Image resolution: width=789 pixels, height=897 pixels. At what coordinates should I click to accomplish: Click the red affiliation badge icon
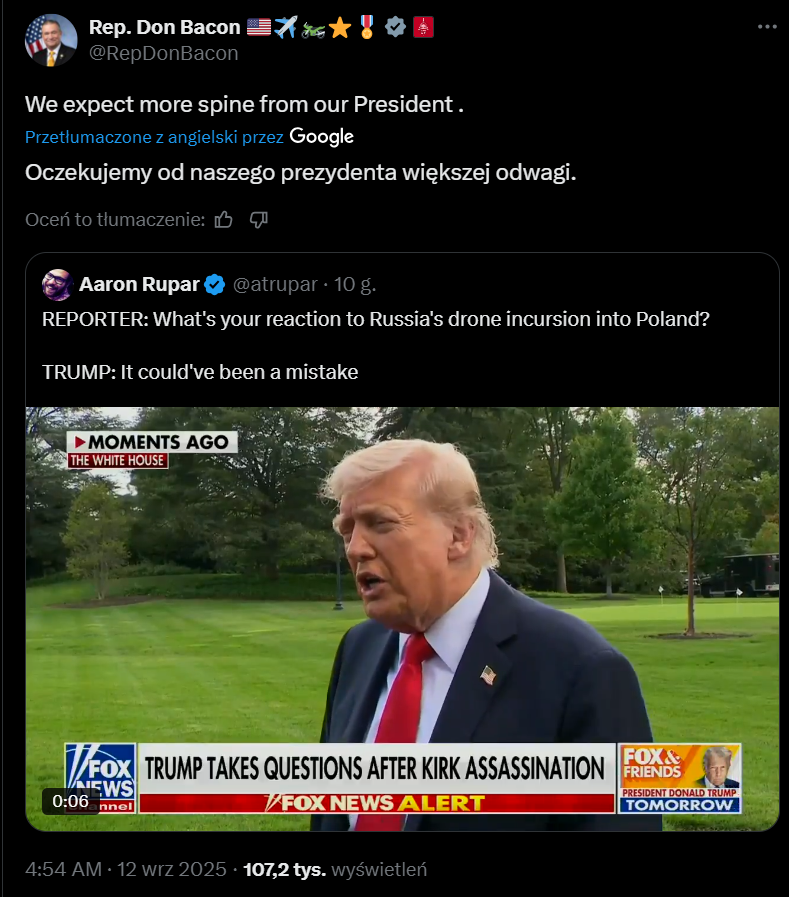423,27
